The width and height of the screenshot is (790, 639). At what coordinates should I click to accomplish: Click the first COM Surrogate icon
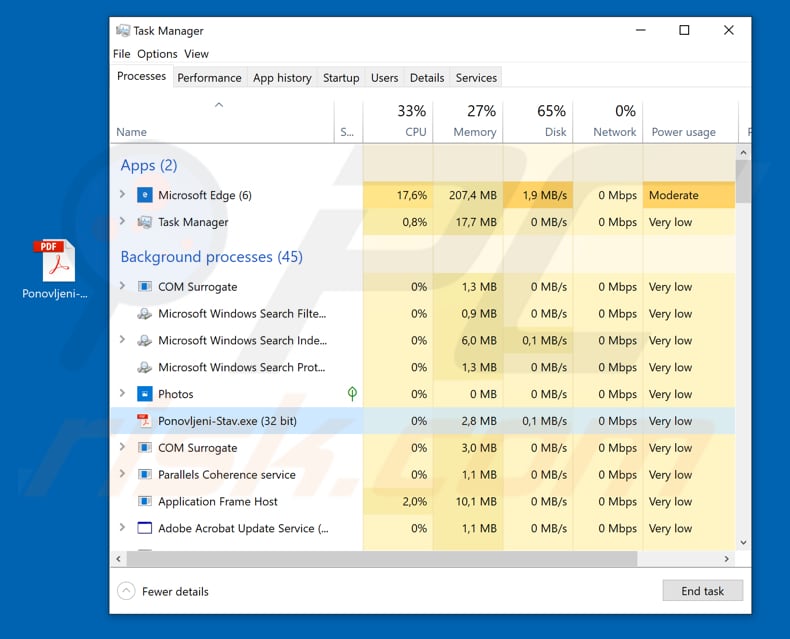click(x=145, y=286)
